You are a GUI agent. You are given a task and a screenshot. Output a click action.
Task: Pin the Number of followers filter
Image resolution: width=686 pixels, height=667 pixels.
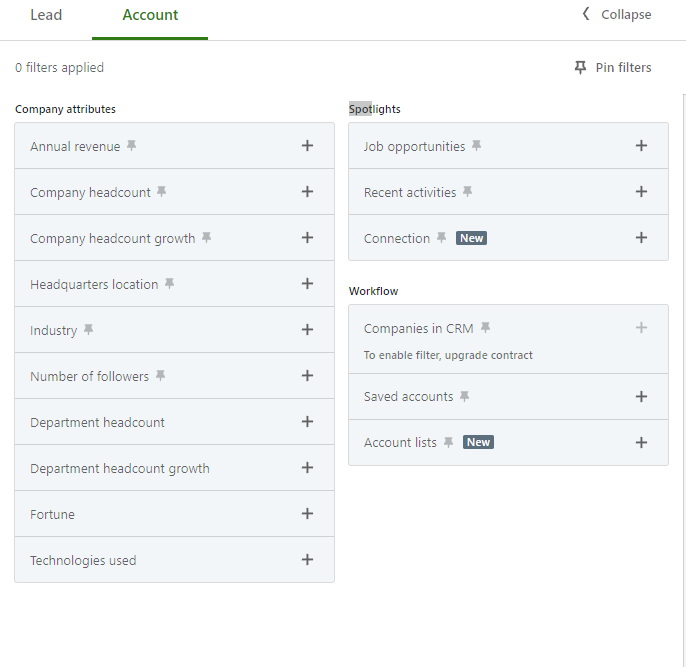[161, 376]
